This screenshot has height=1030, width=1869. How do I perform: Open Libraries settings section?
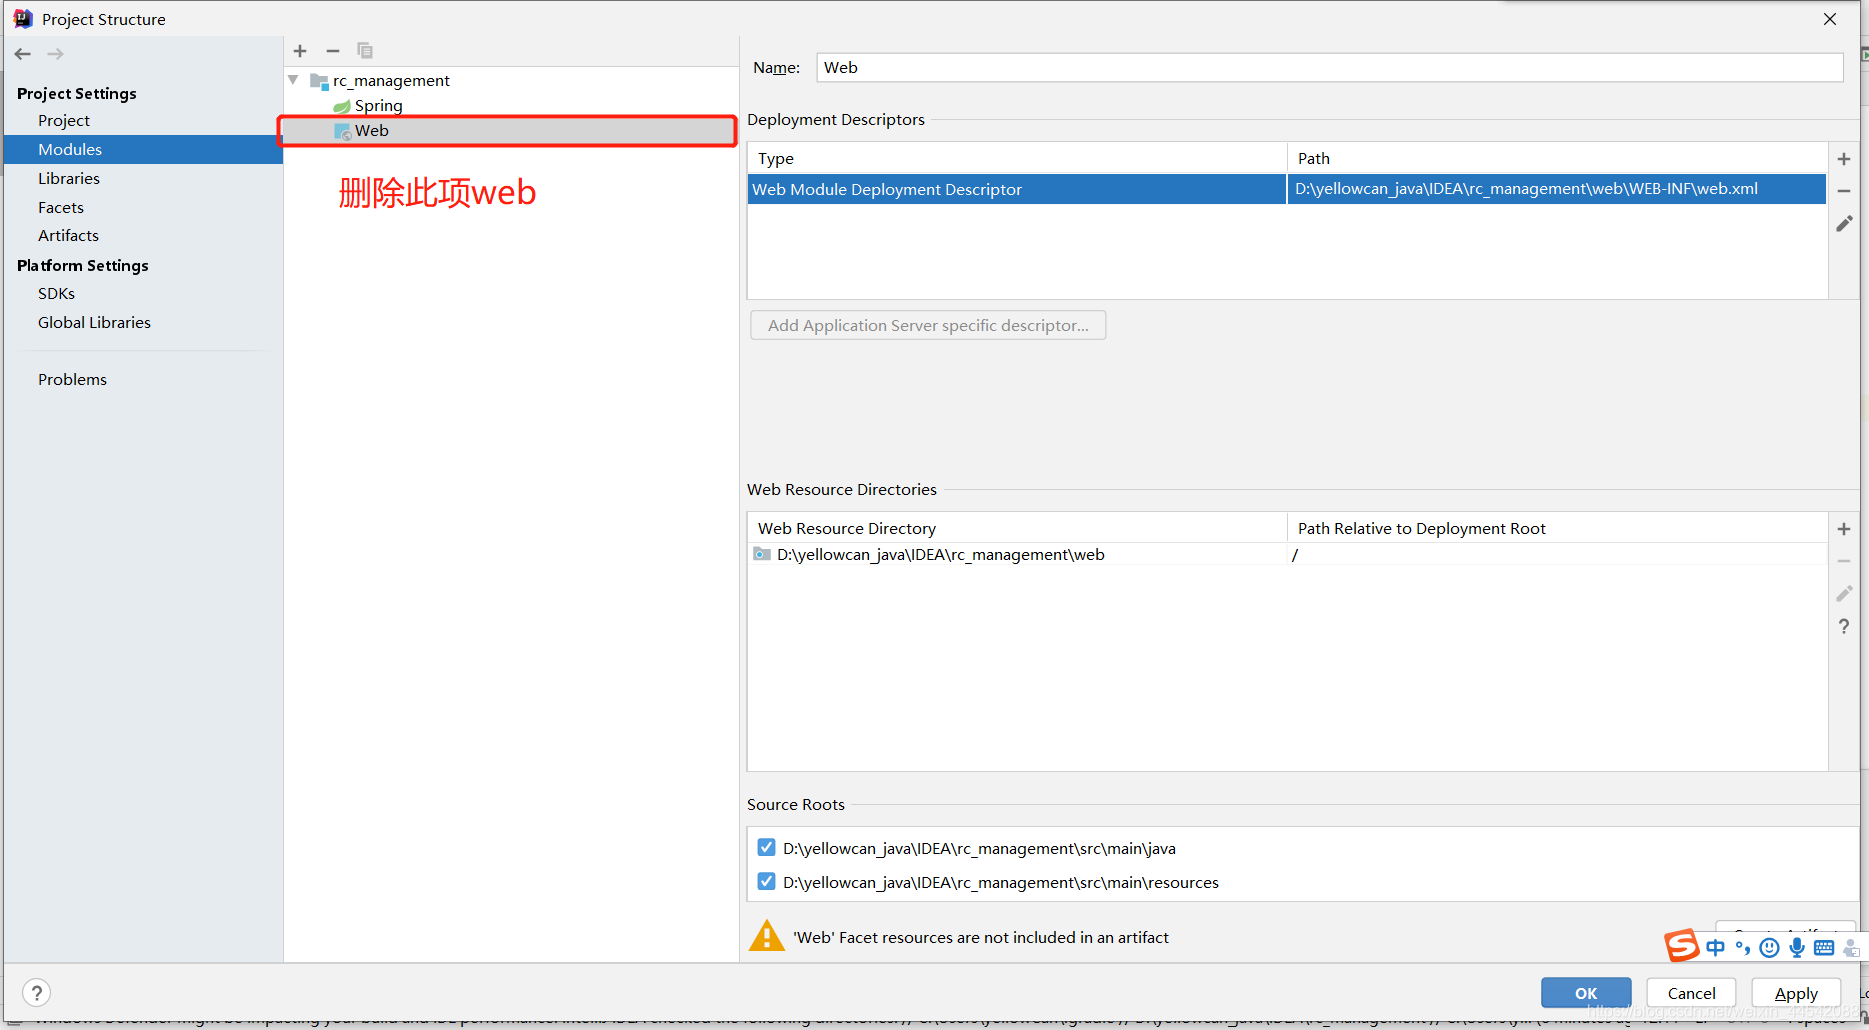[69, 178]
